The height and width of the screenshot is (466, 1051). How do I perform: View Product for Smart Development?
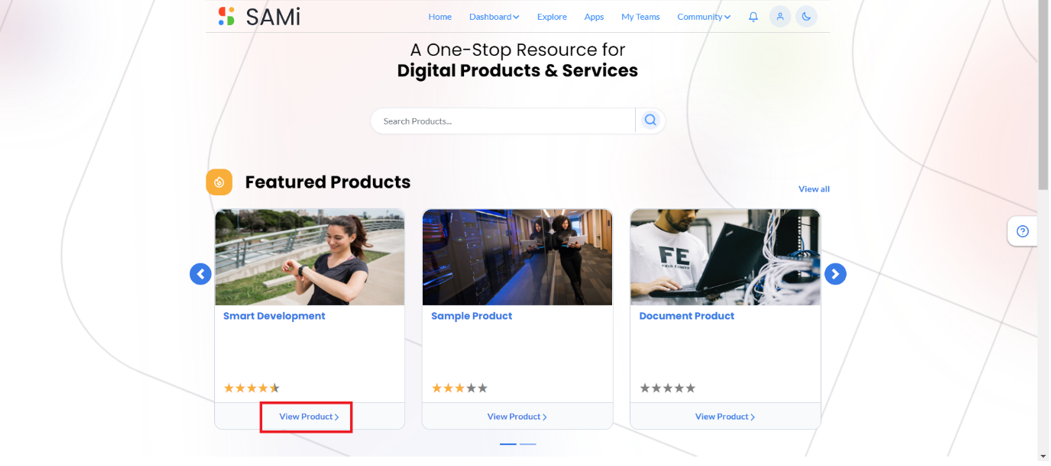click(309, 416)
